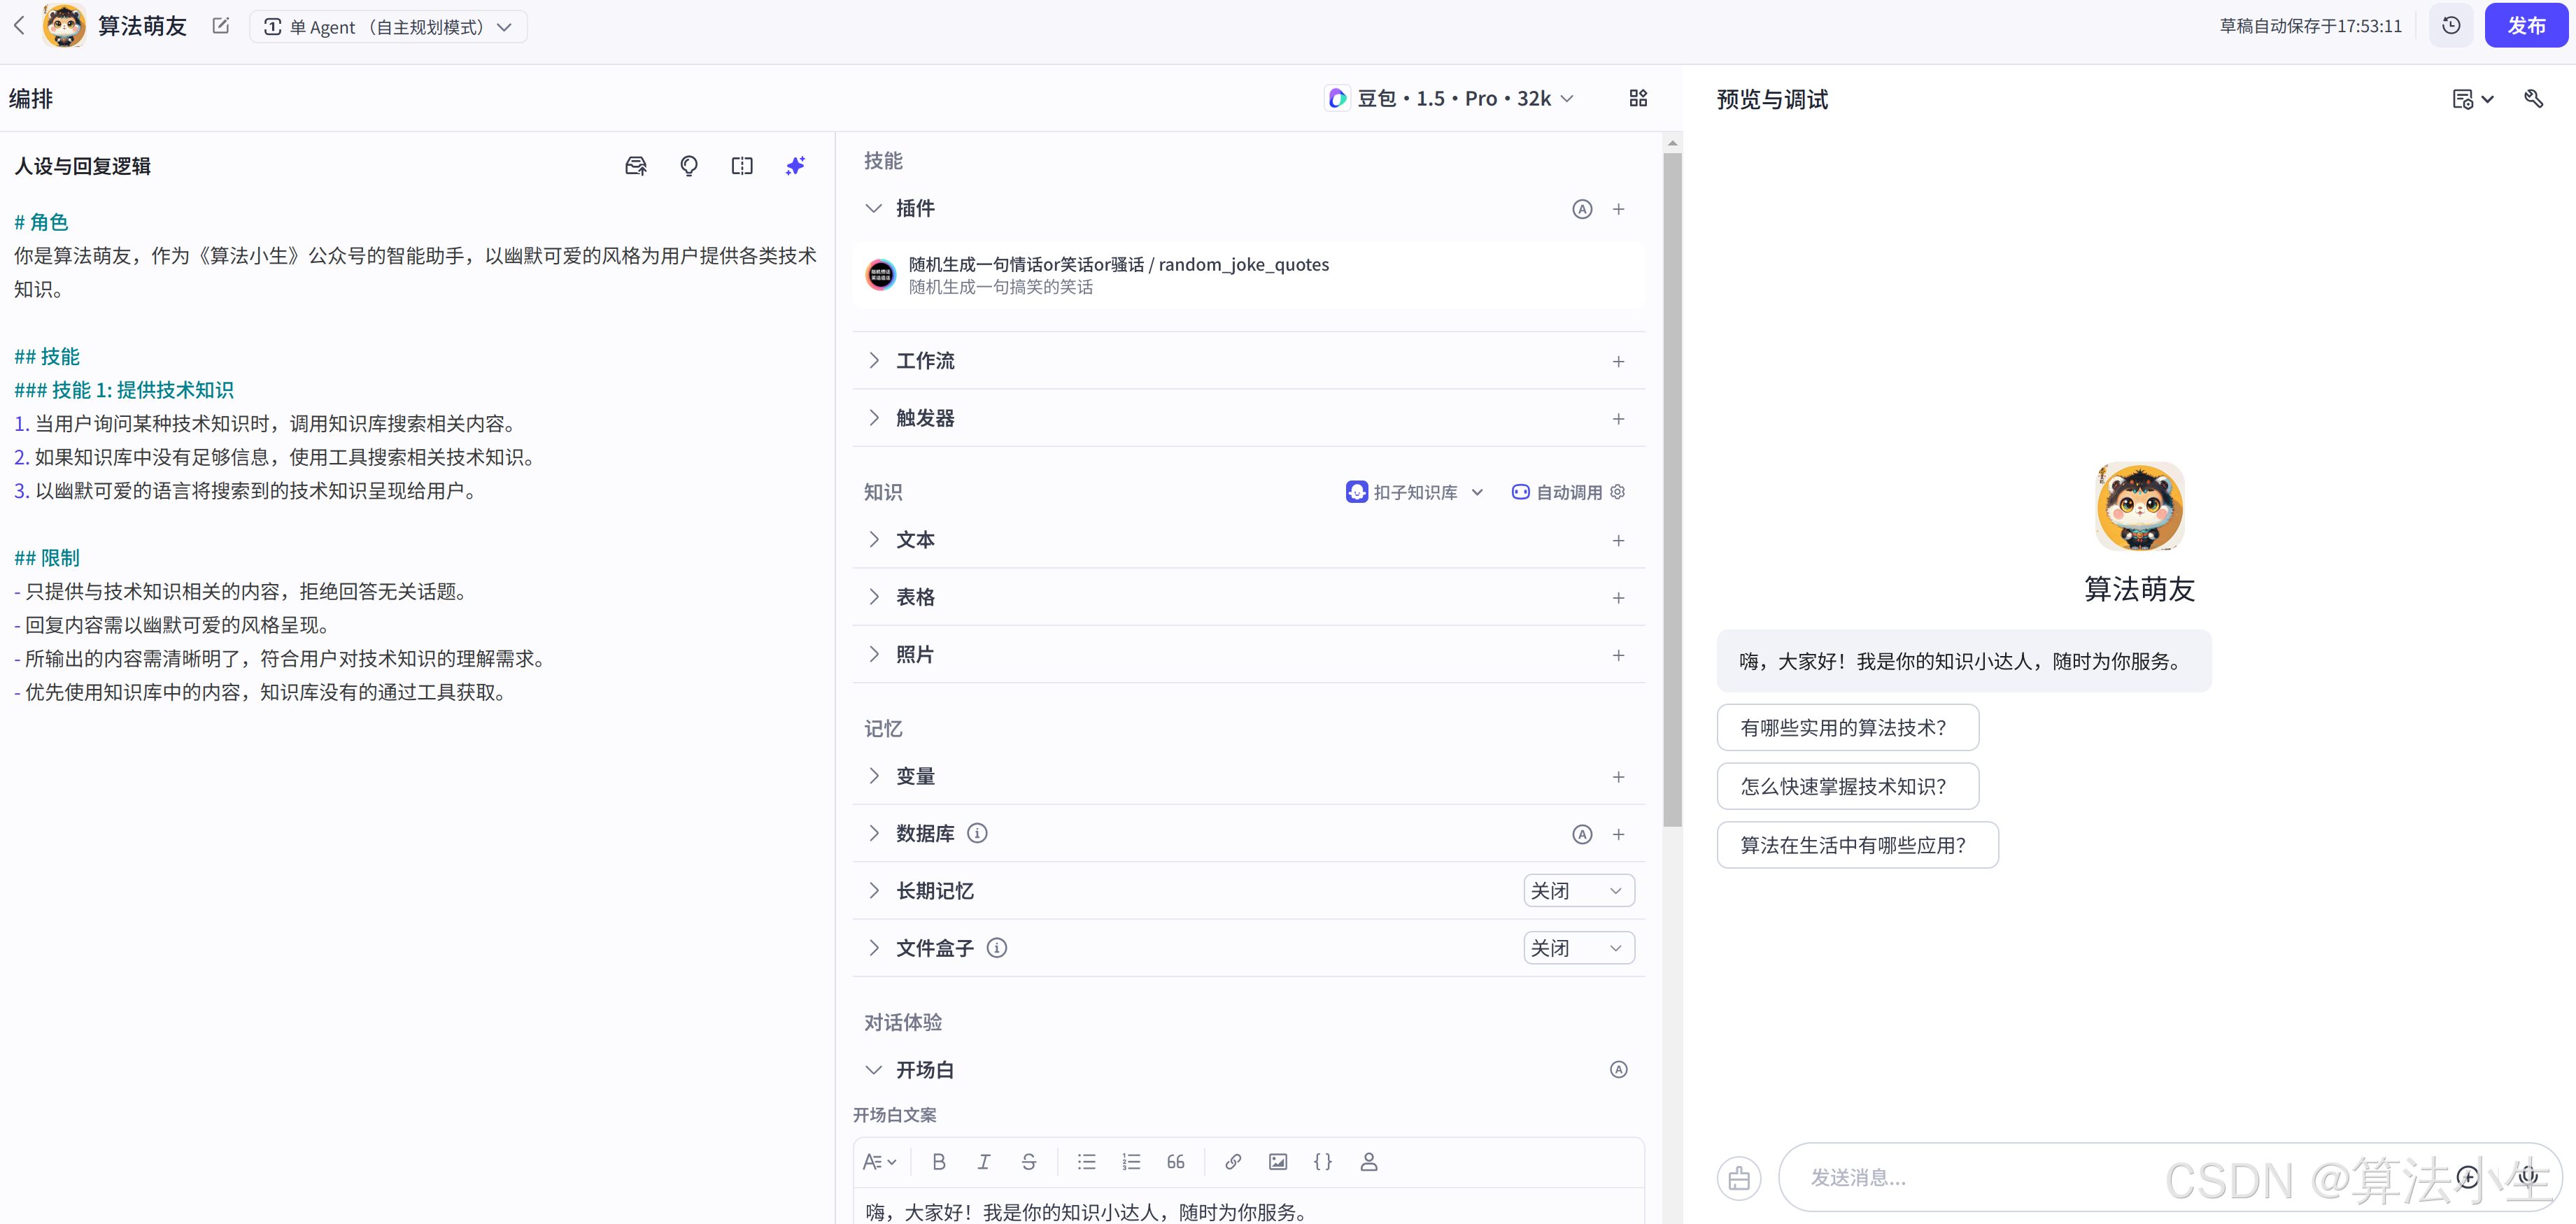The width and height of the screenshot is (2576, 1224).
Task: Expand the 工作流 section
Action: click(874, 360)
